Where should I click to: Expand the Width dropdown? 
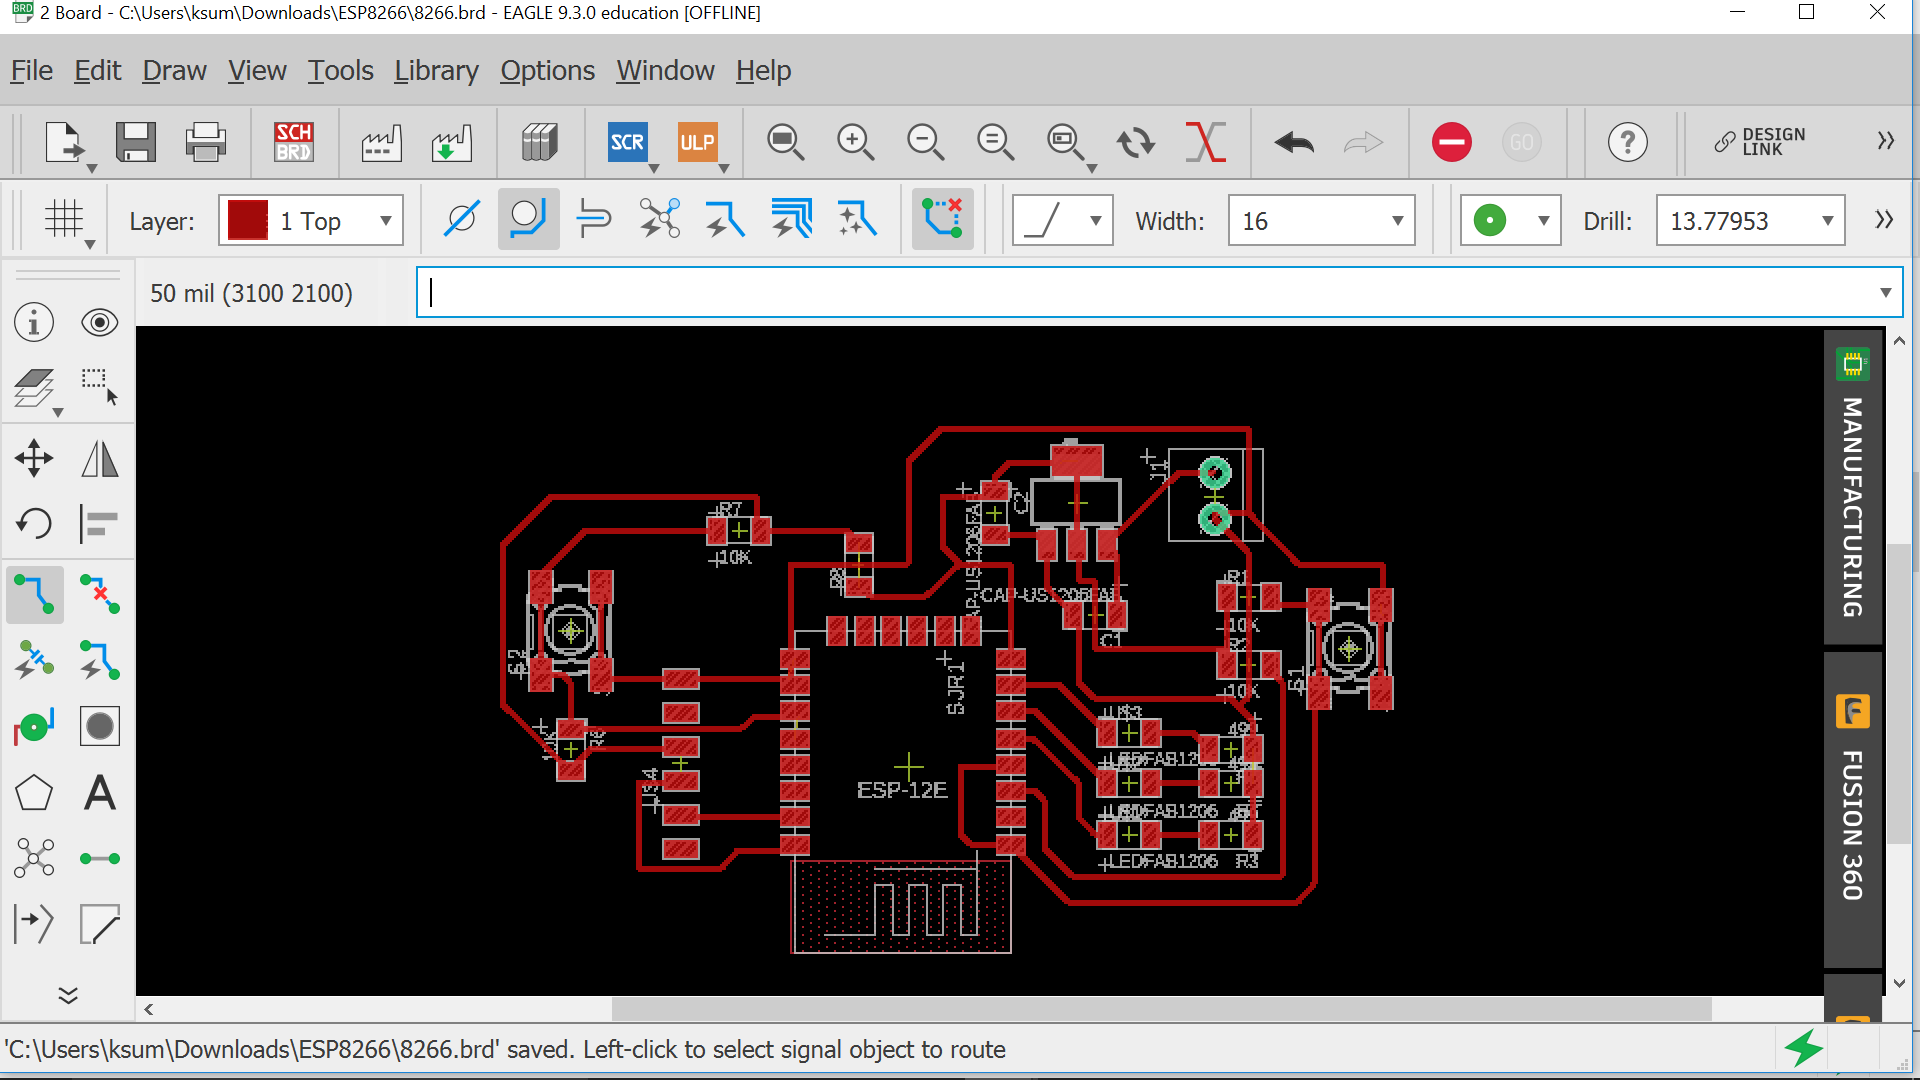(1397, 221)
